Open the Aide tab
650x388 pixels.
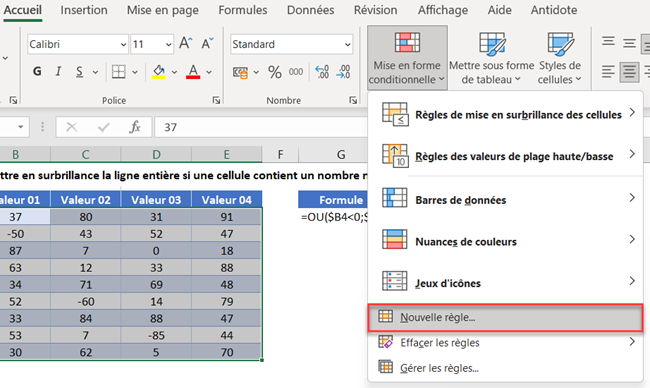click(500, 10)
